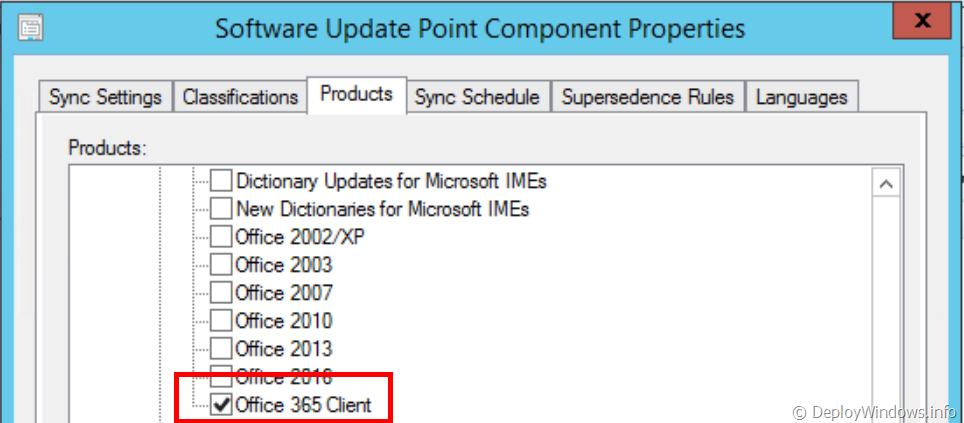Click the Office 2013 product label

point(284,350)
